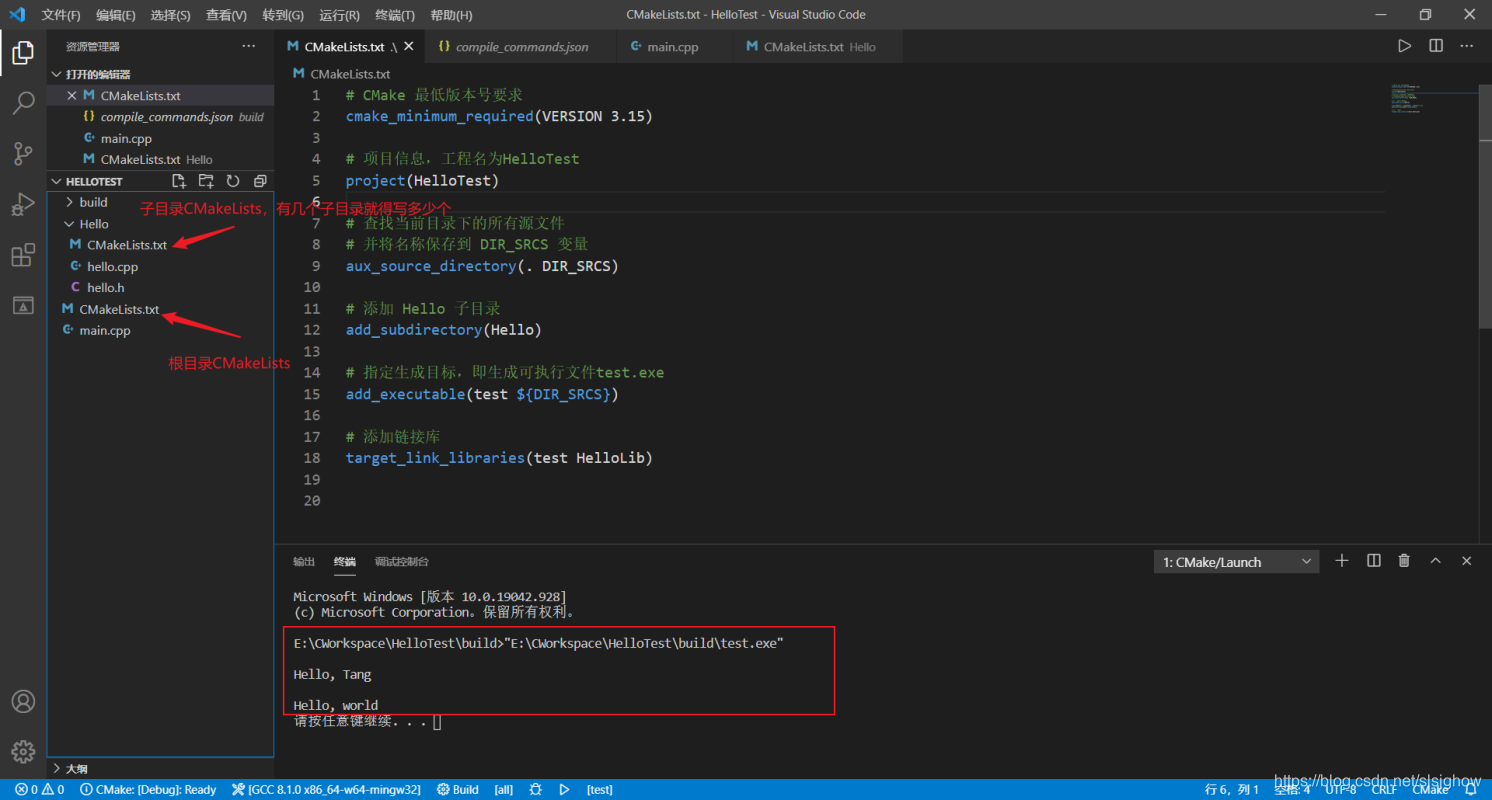Open the Accounts menu icon
This screenshot has height=800, width=1492.
(x=23, y=701)
